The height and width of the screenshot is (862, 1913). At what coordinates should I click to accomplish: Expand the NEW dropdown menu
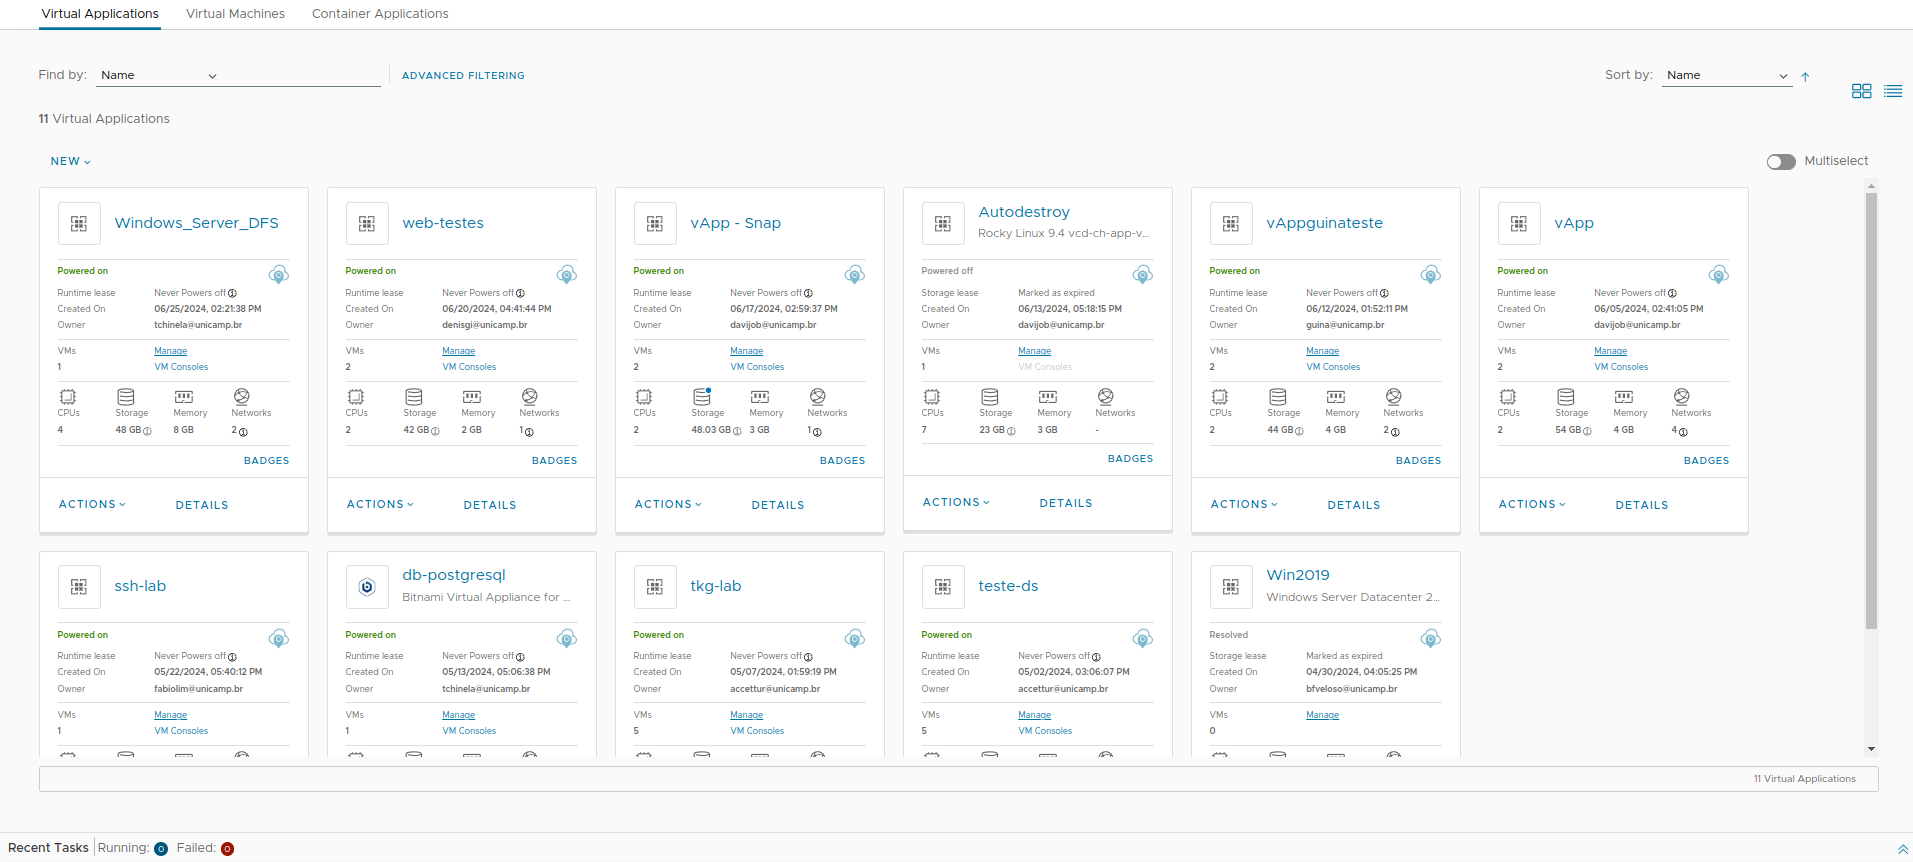[x=70, y=162]
